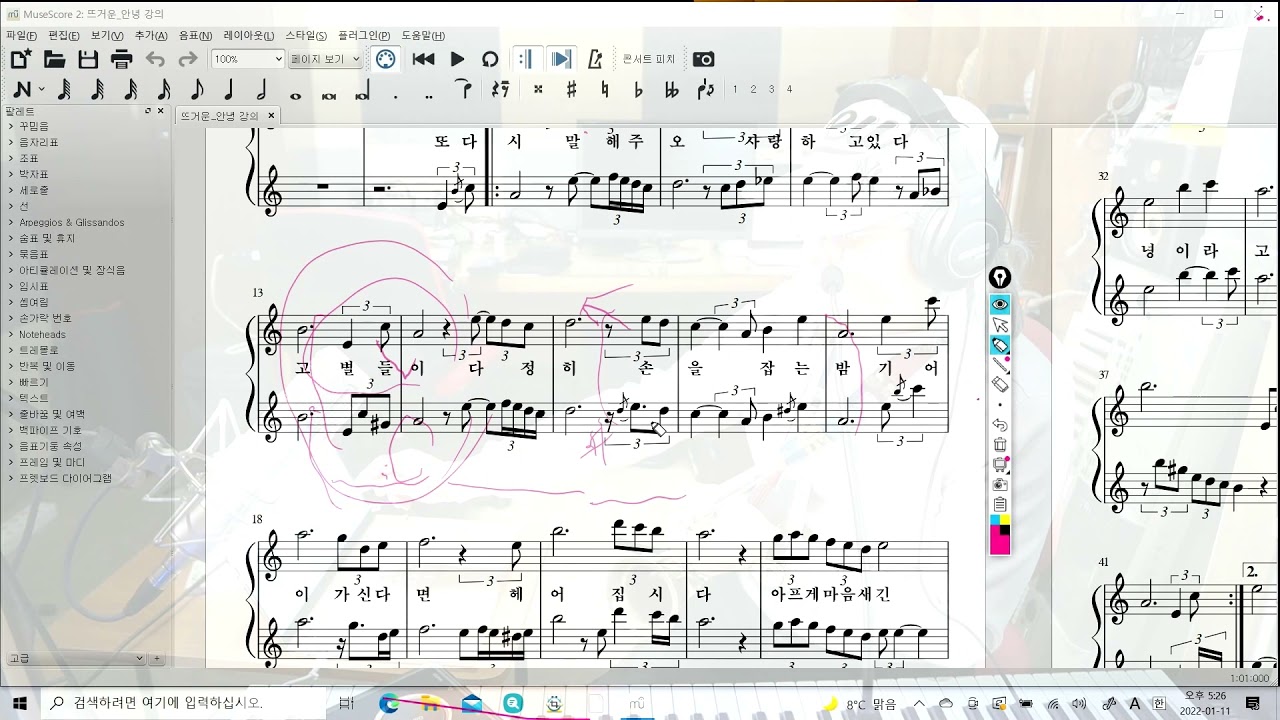Flip note stem direction
Viewport: 1280px width, 720px height.
(706, 90)
